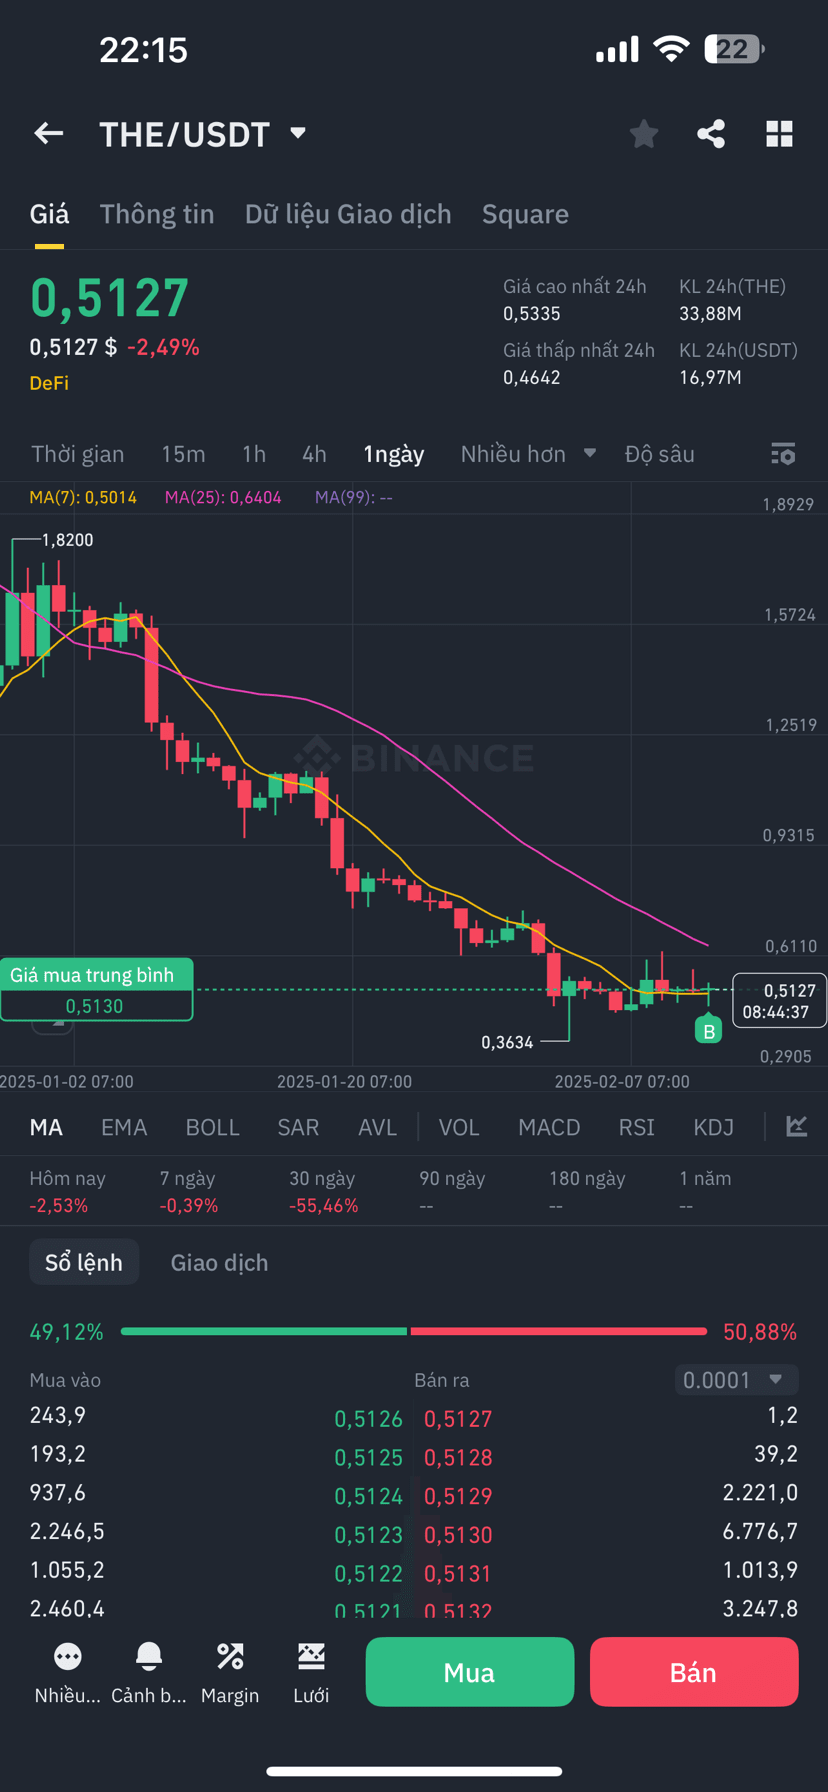Toggle the RSI indicator

tap(637, 1127)
